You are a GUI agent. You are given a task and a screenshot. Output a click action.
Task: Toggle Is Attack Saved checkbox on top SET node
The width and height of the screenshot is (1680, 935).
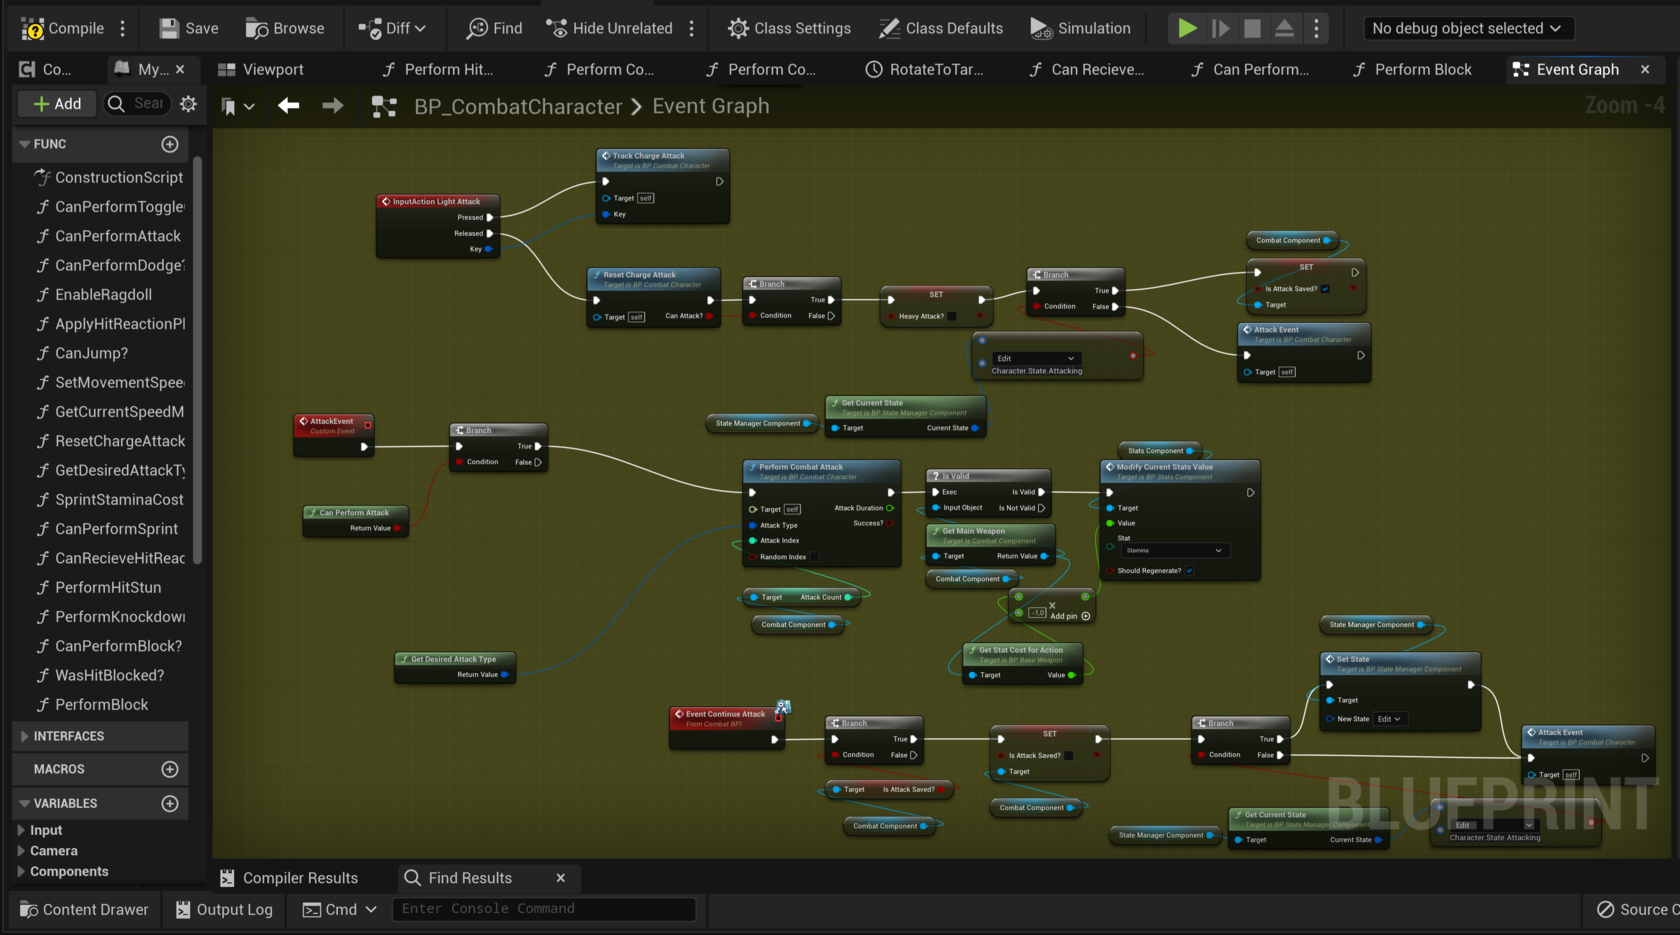pos(1325,289)
